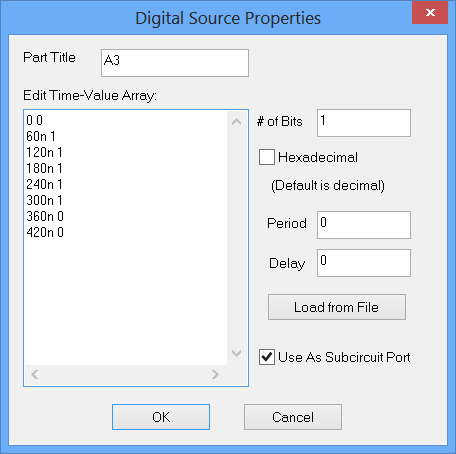Click the scroll right arrow in array editor

(x=215, y=375)
